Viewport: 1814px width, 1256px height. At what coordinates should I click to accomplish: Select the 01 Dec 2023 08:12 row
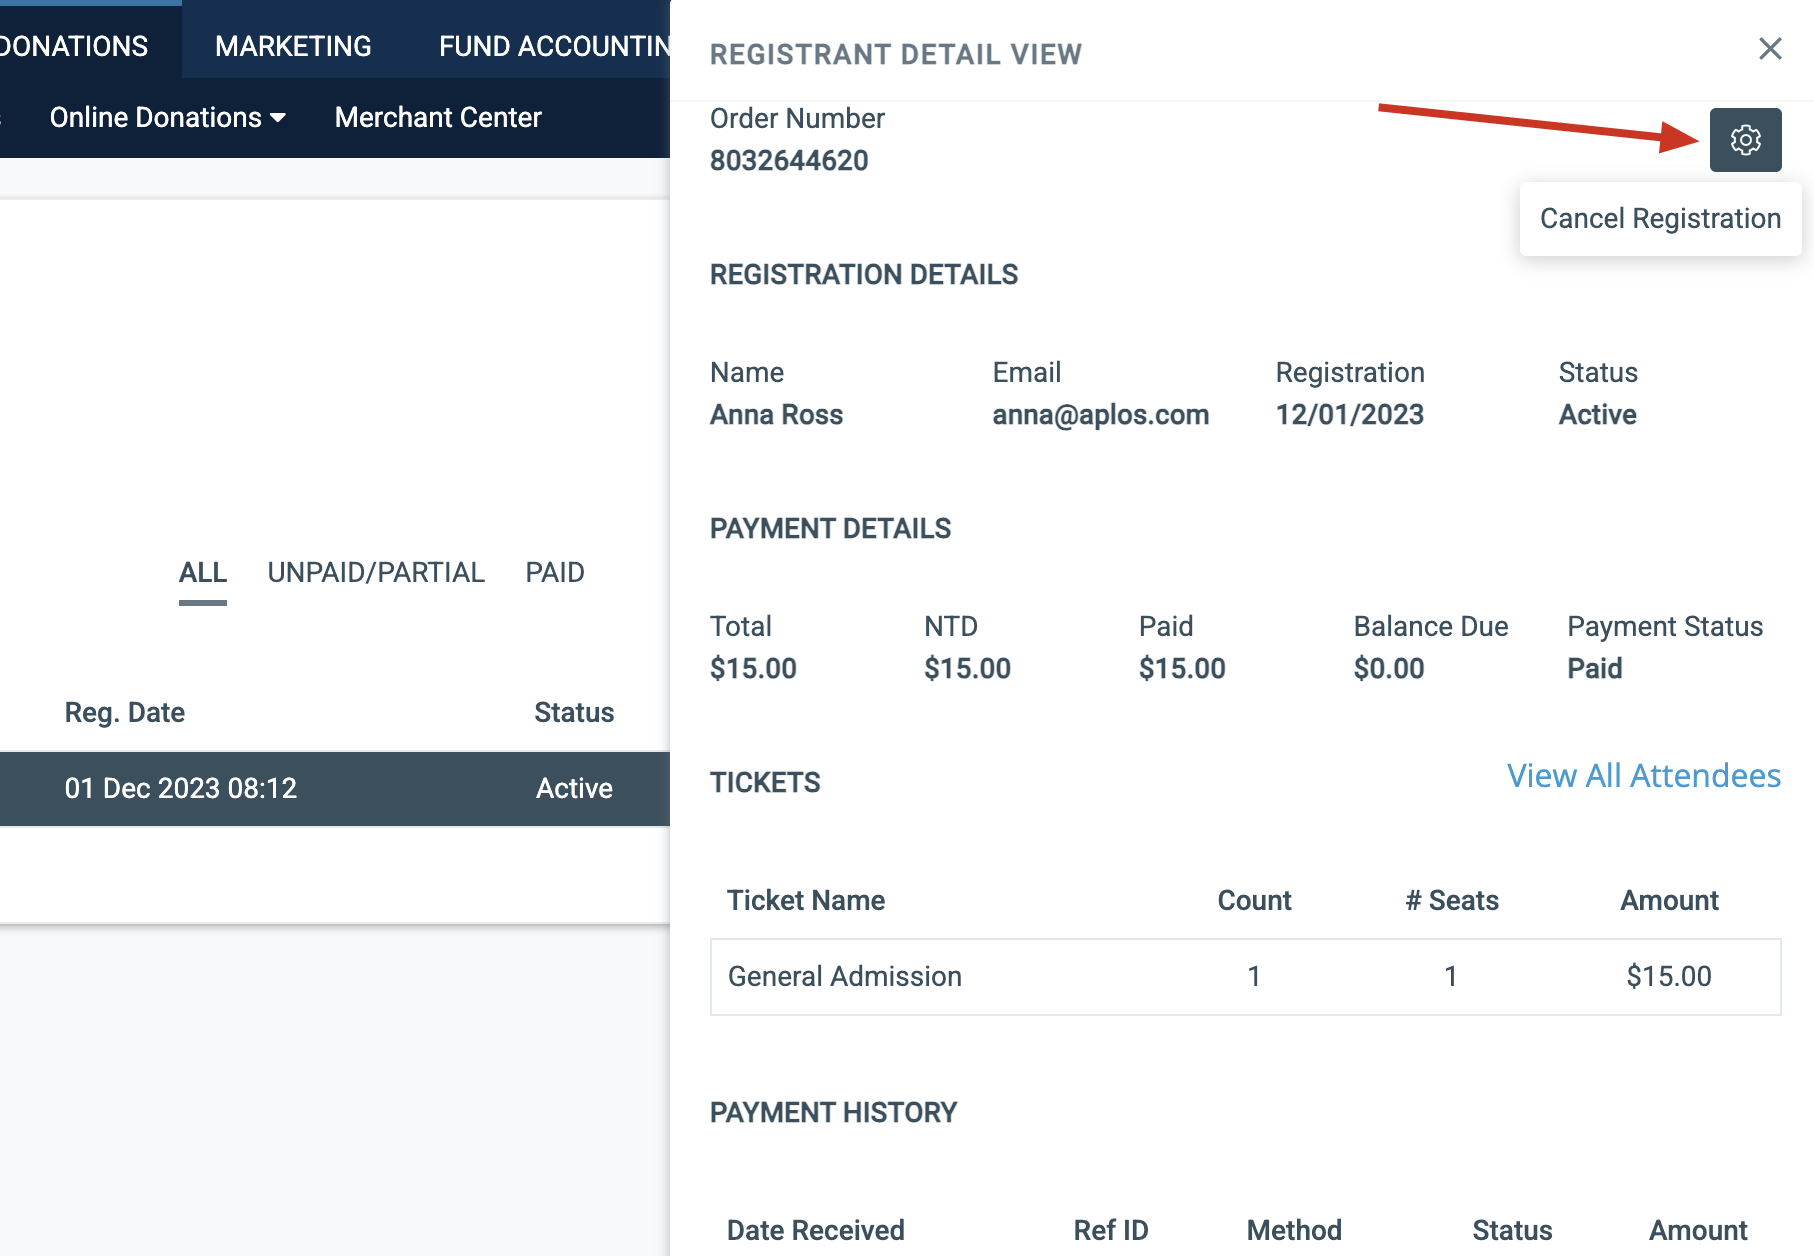tap(335, 789)
